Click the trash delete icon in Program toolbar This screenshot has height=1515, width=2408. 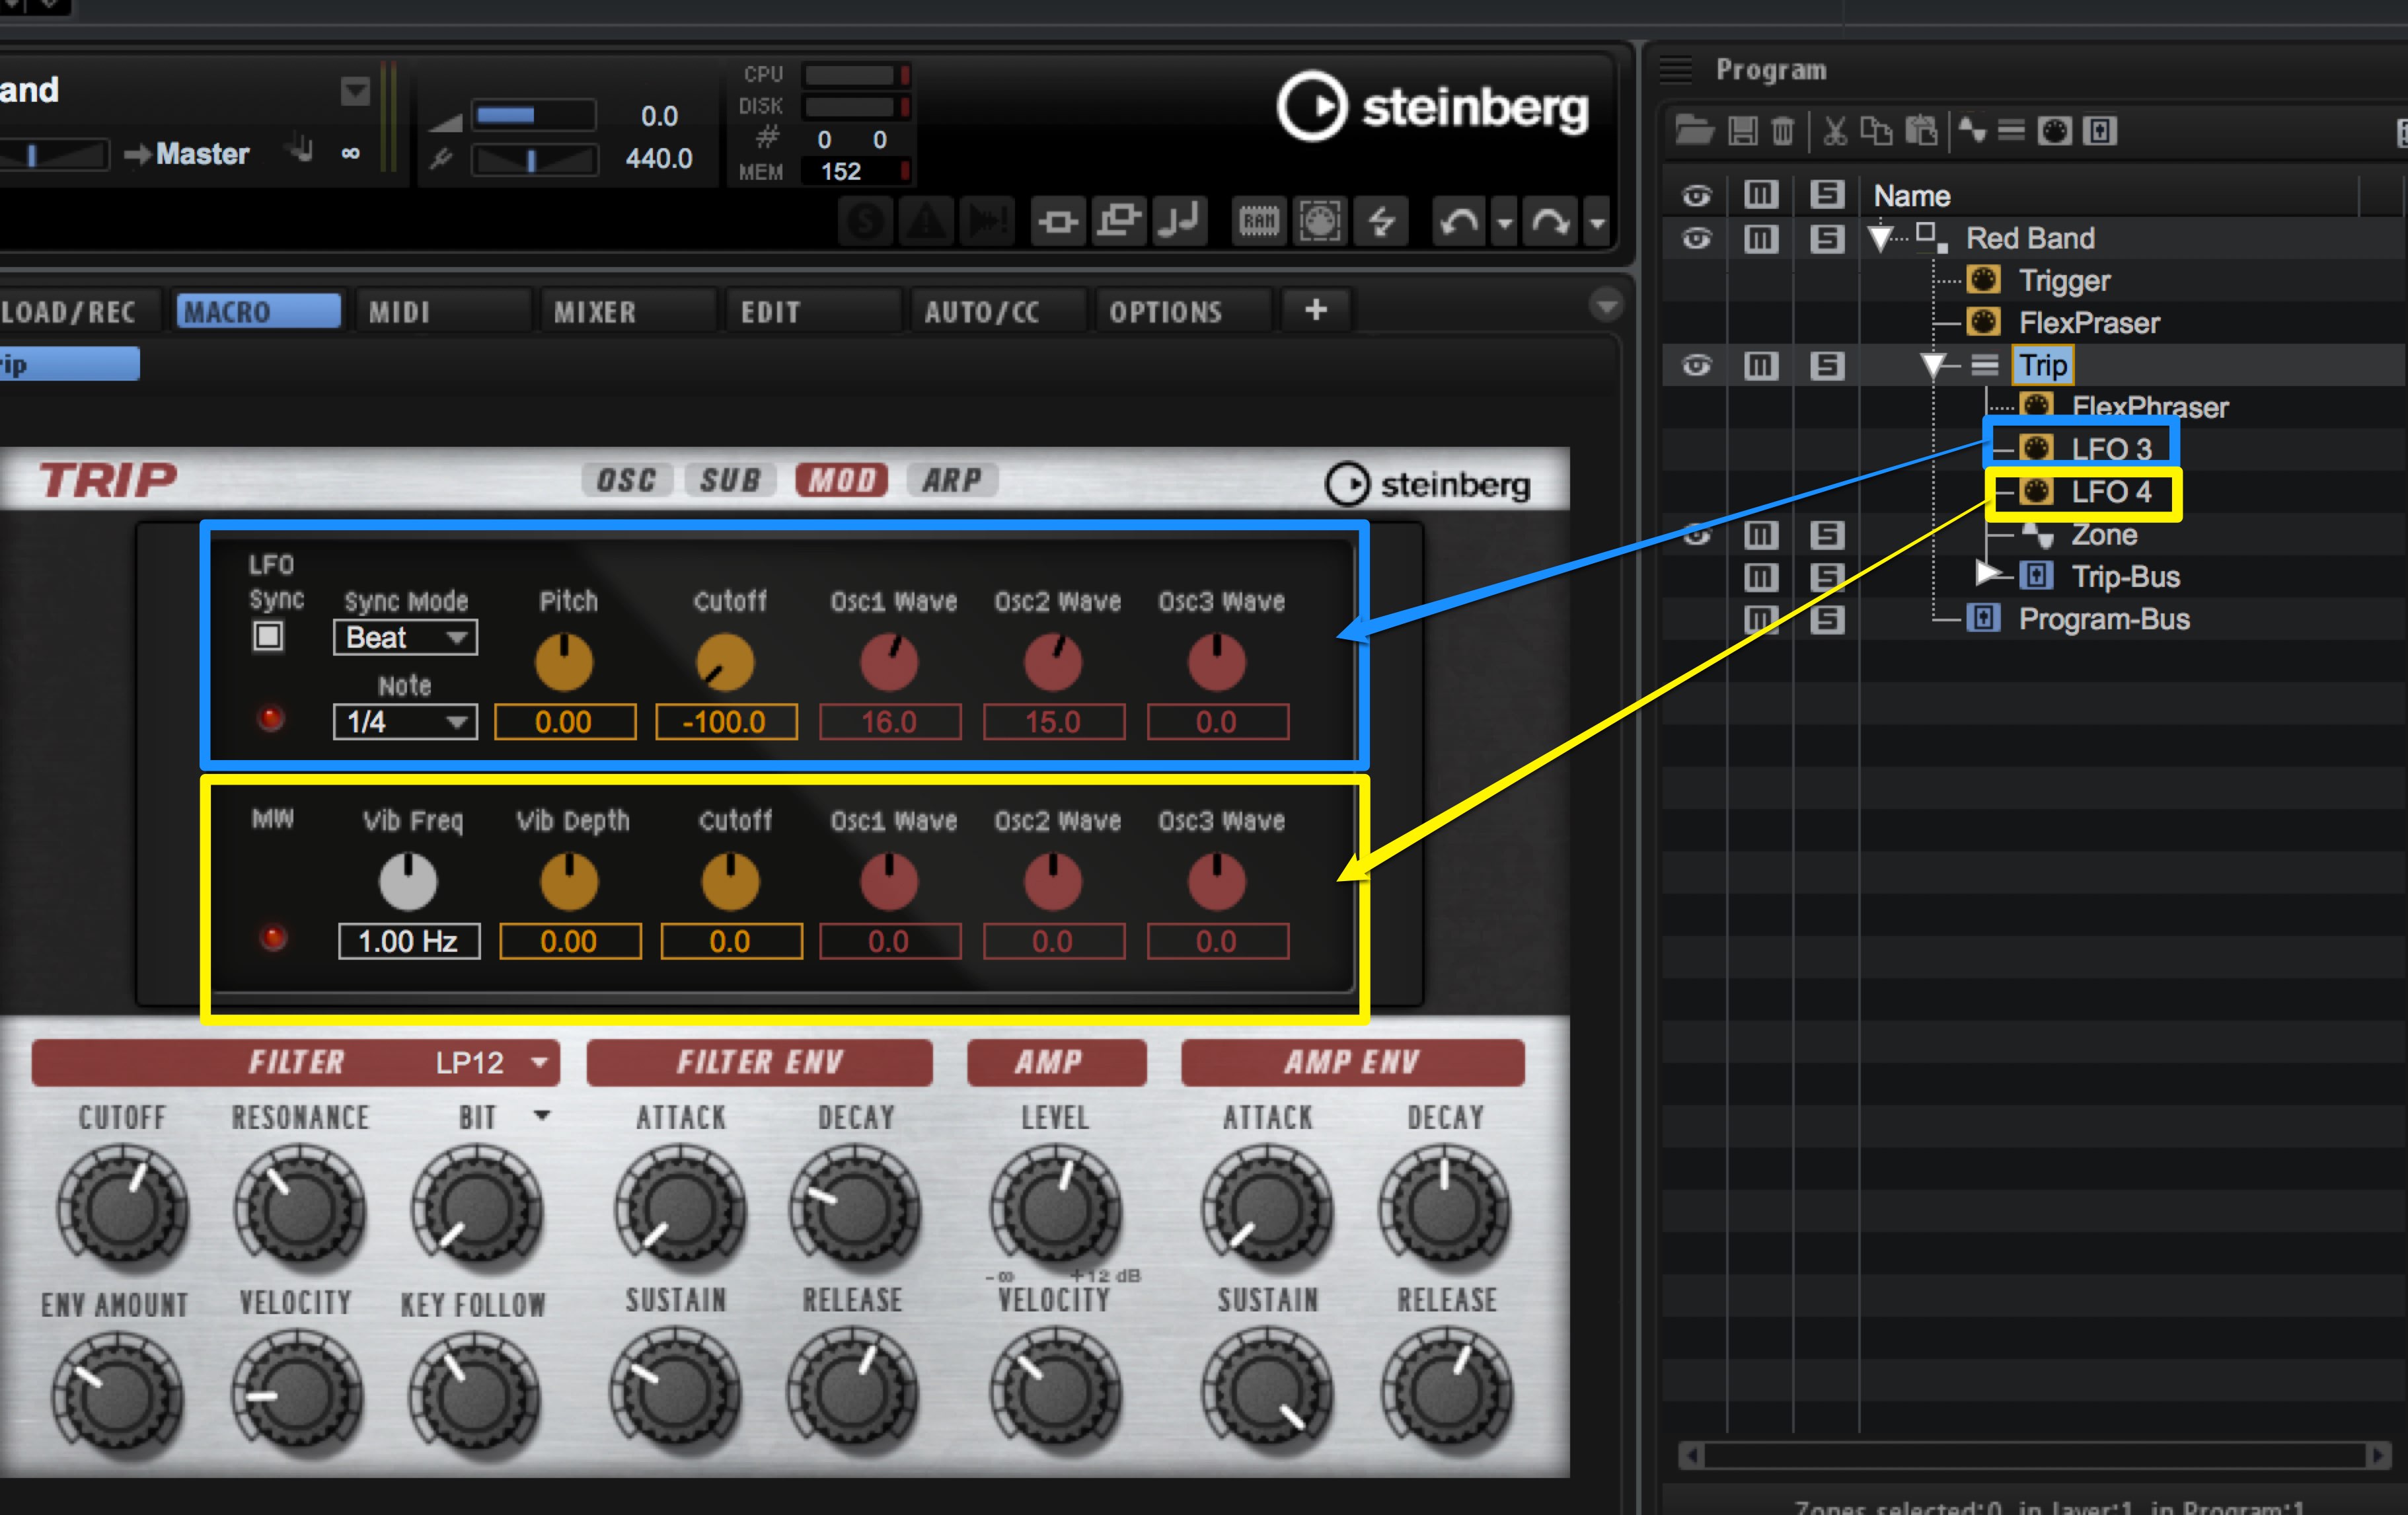click(x=1783, y=131)
